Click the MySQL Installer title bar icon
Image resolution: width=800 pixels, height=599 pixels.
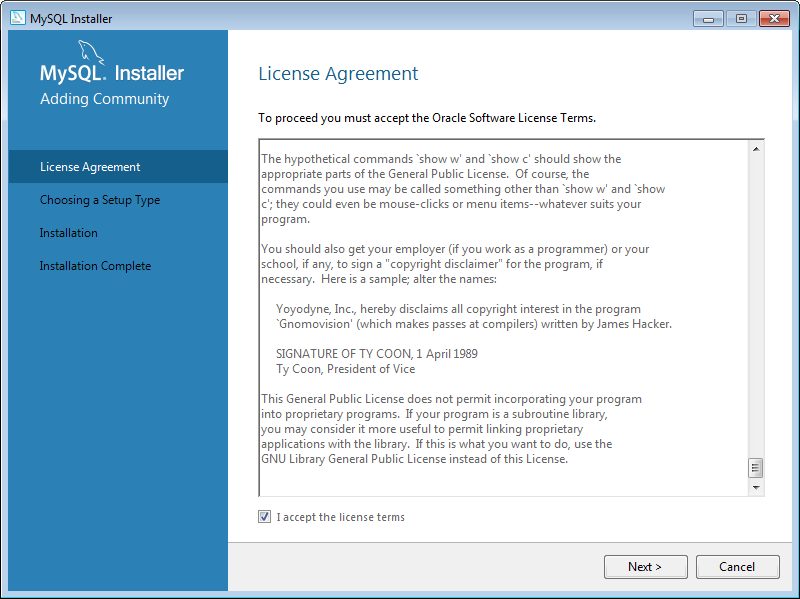click(17, 18)
